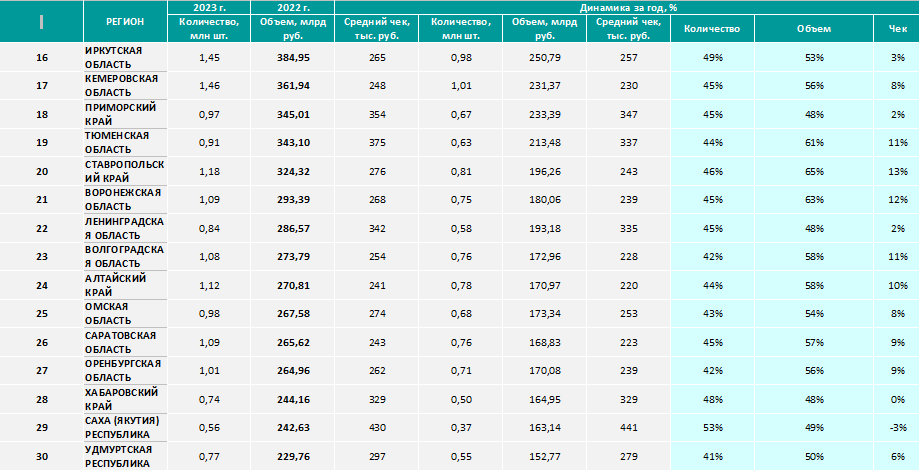This screenshot has height=470, width=919.
Task: Select the bold volume value '343,10'
Action: (x=294, y=142)
